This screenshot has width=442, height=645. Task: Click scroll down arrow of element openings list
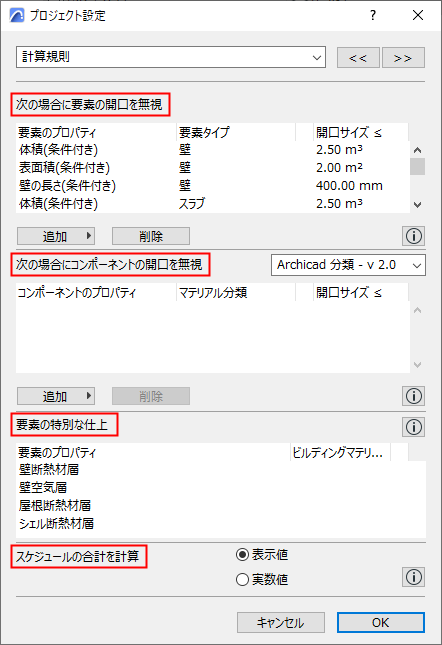(x=418, y=204)
